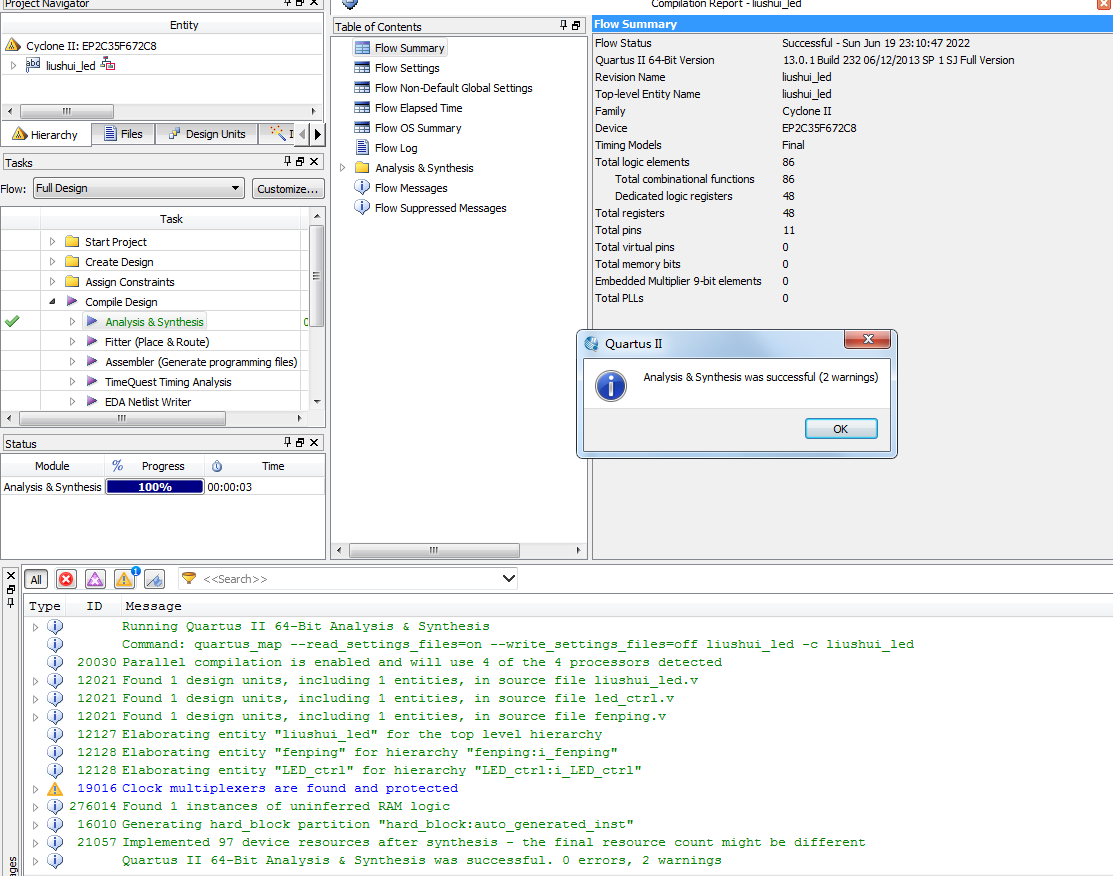Viewport: 1113px width, 876px height.
Task: Filter messages by critical warnings
Action: [x=95, y=579]
